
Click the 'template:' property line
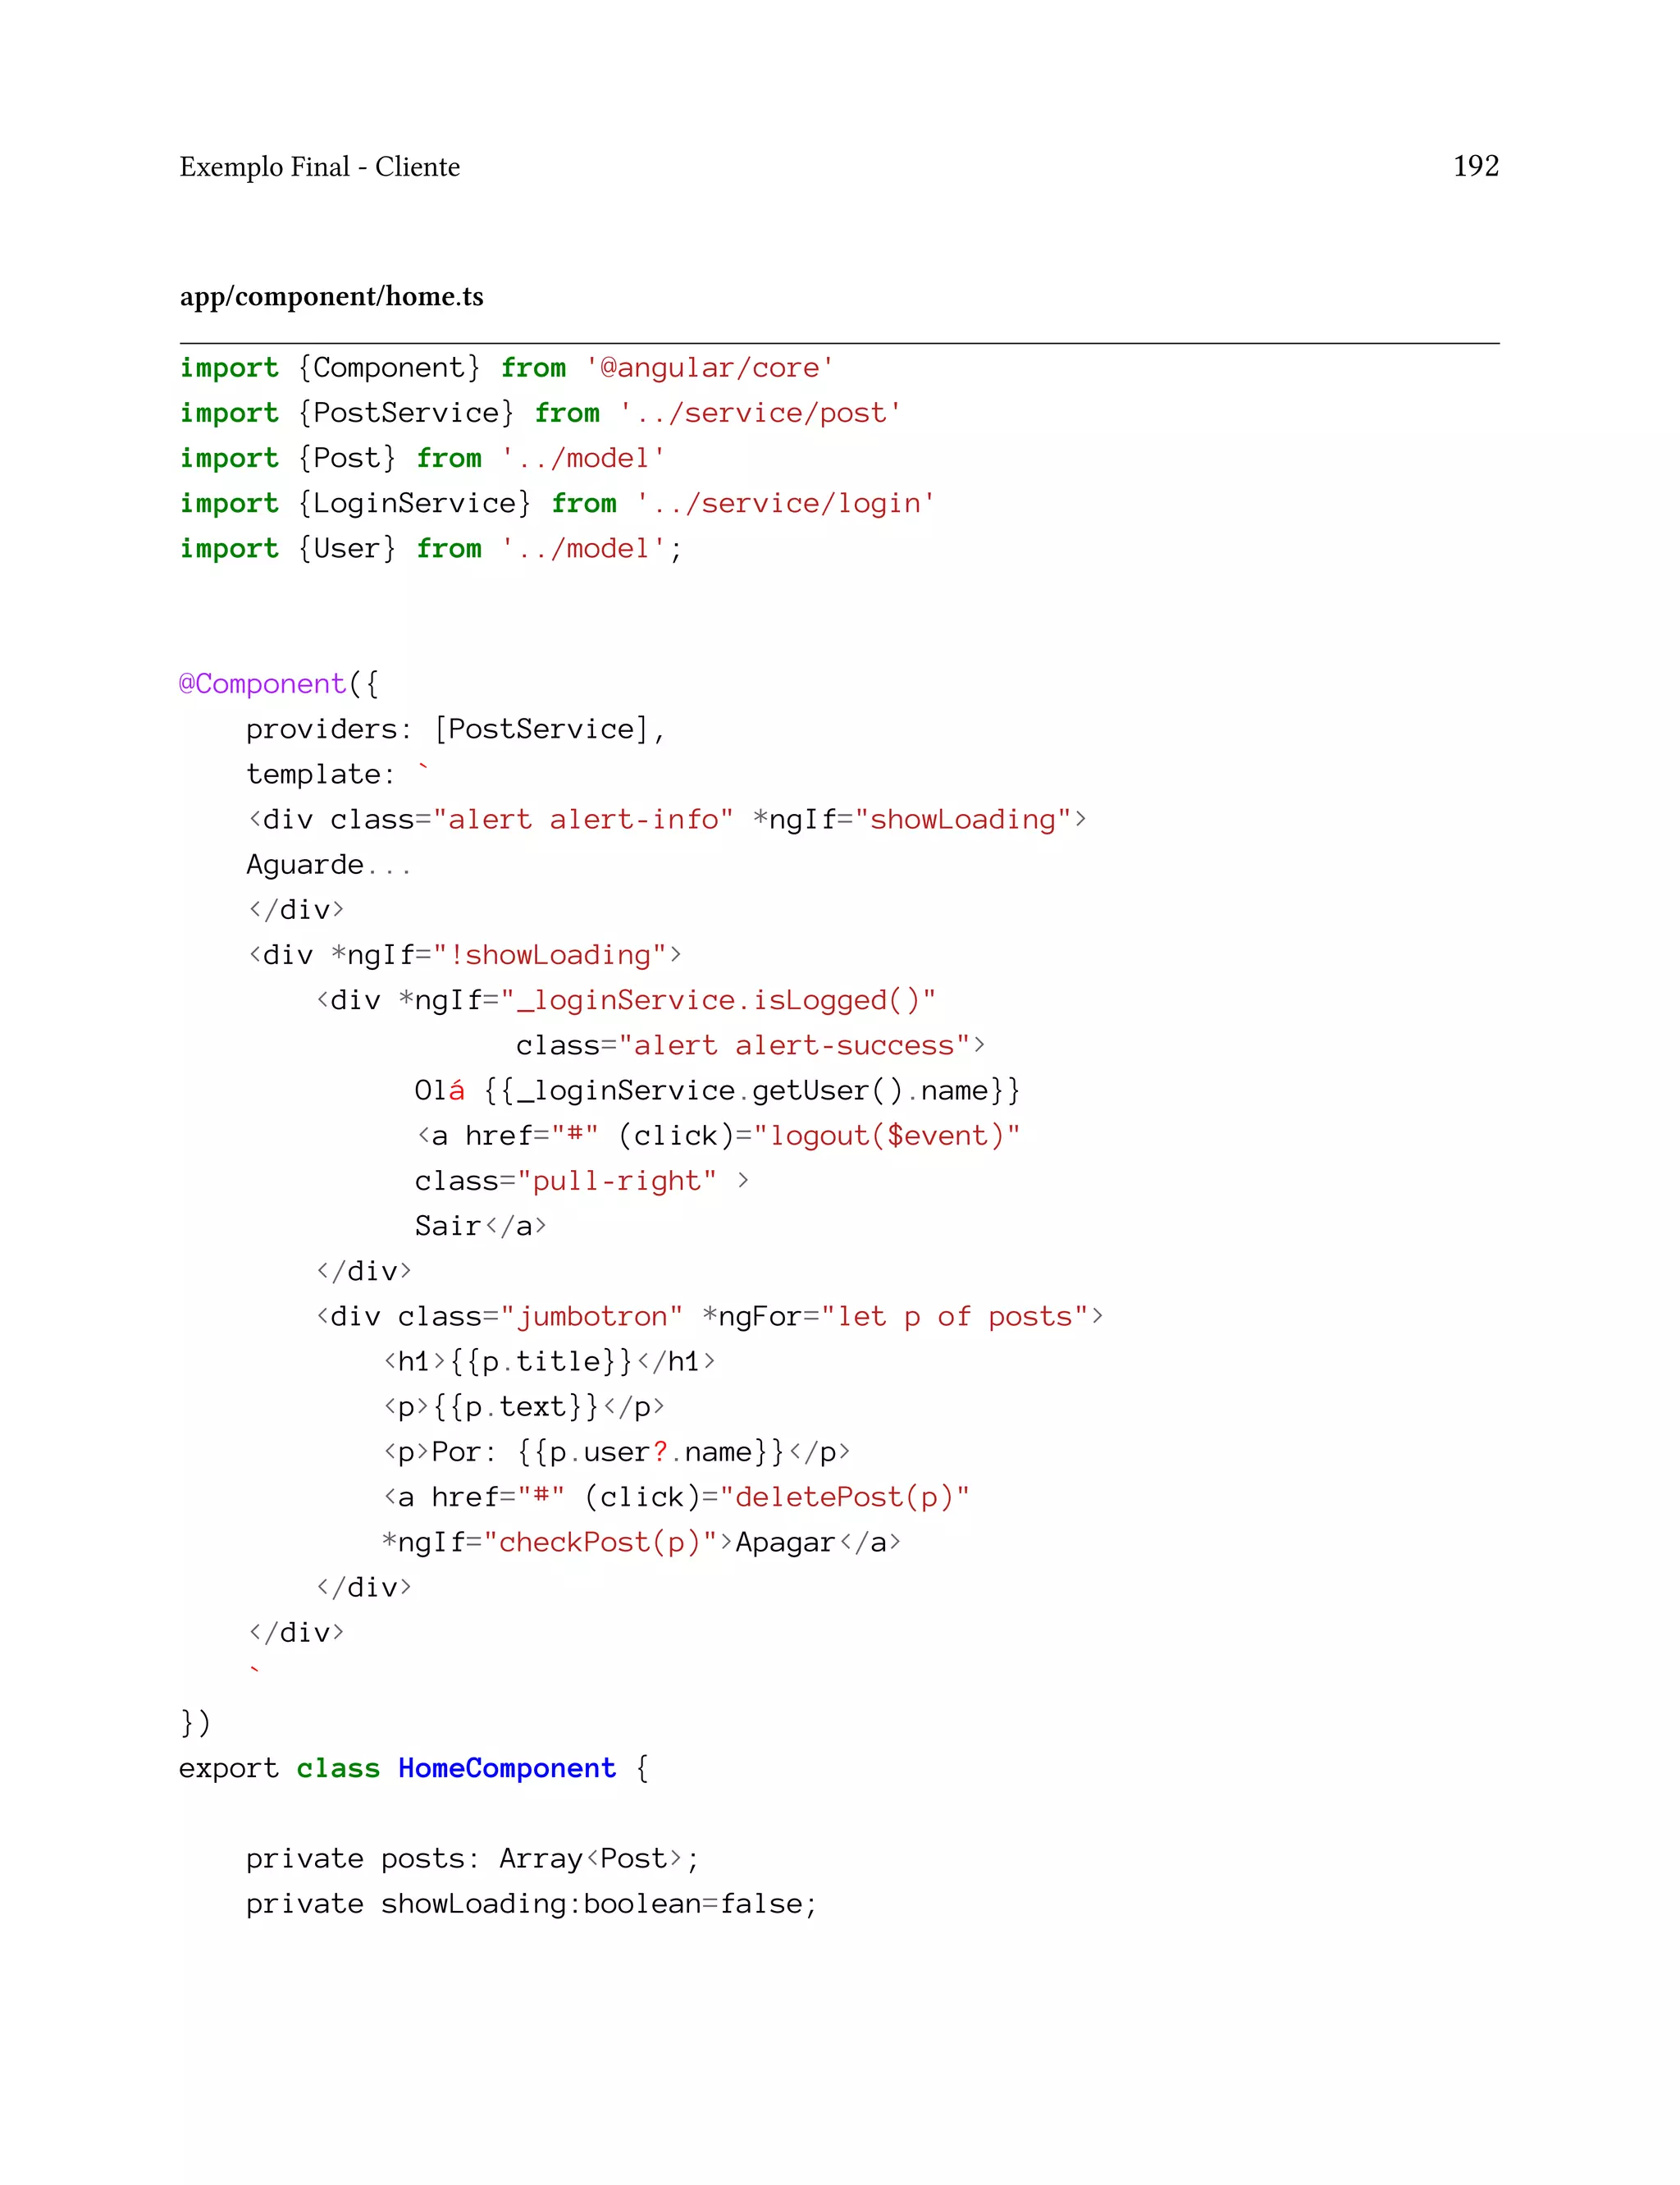pos(337,774)
